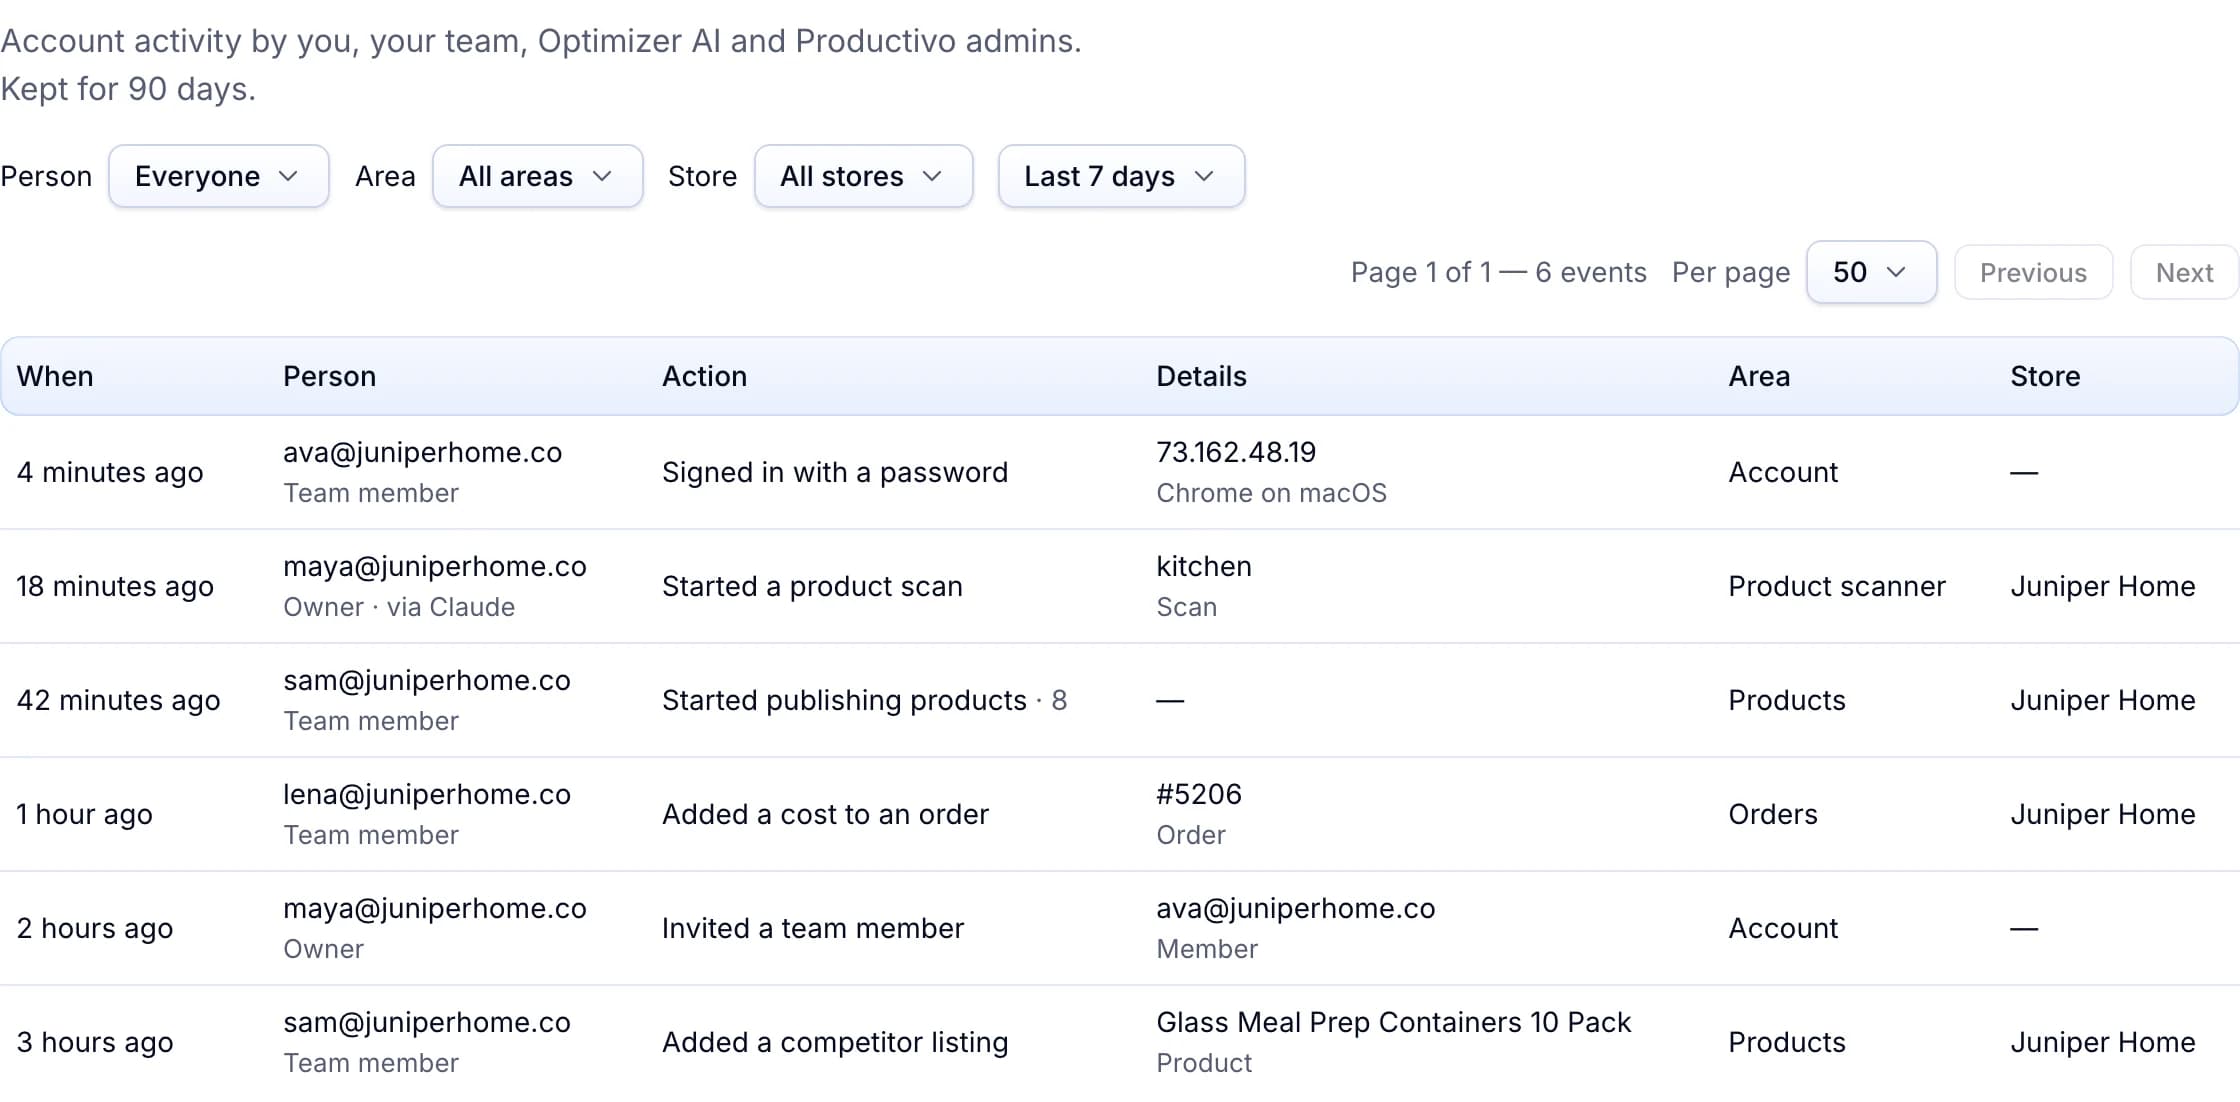Viewport: 2240px width, 1102px height.
Task: Open the All areas filter dropdown
Action: pos(537,176)
